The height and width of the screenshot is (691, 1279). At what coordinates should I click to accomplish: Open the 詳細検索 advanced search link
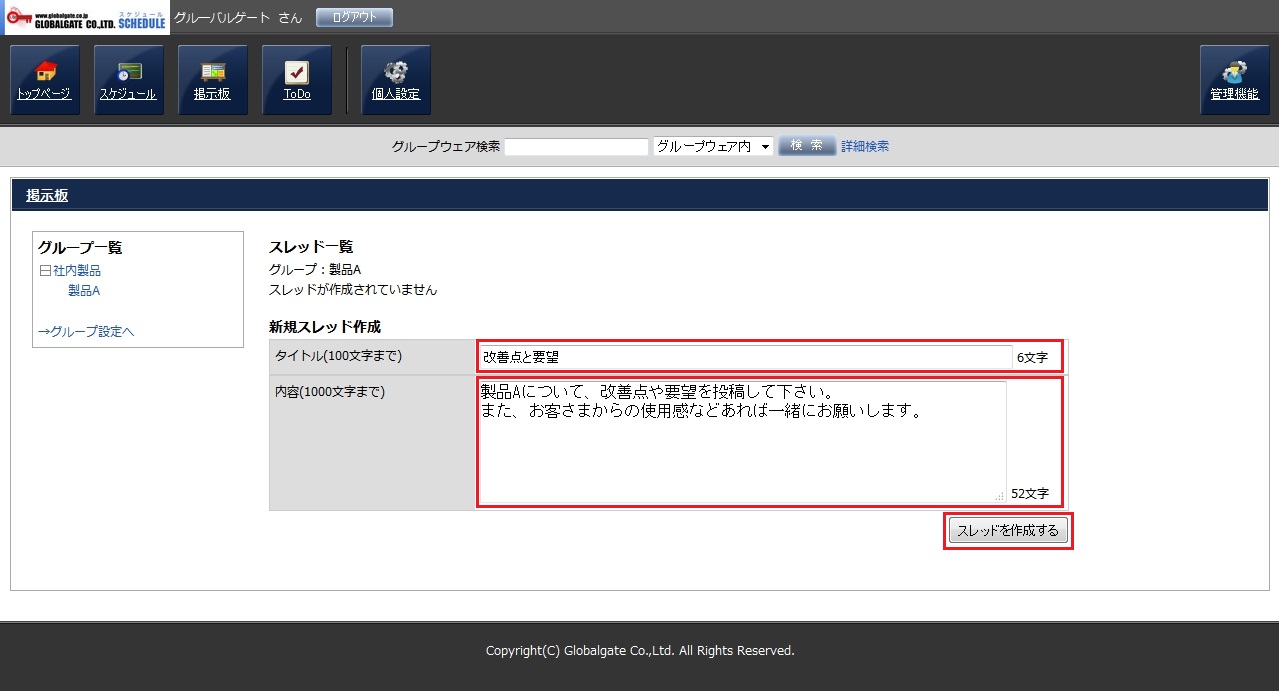pos(864,146)
